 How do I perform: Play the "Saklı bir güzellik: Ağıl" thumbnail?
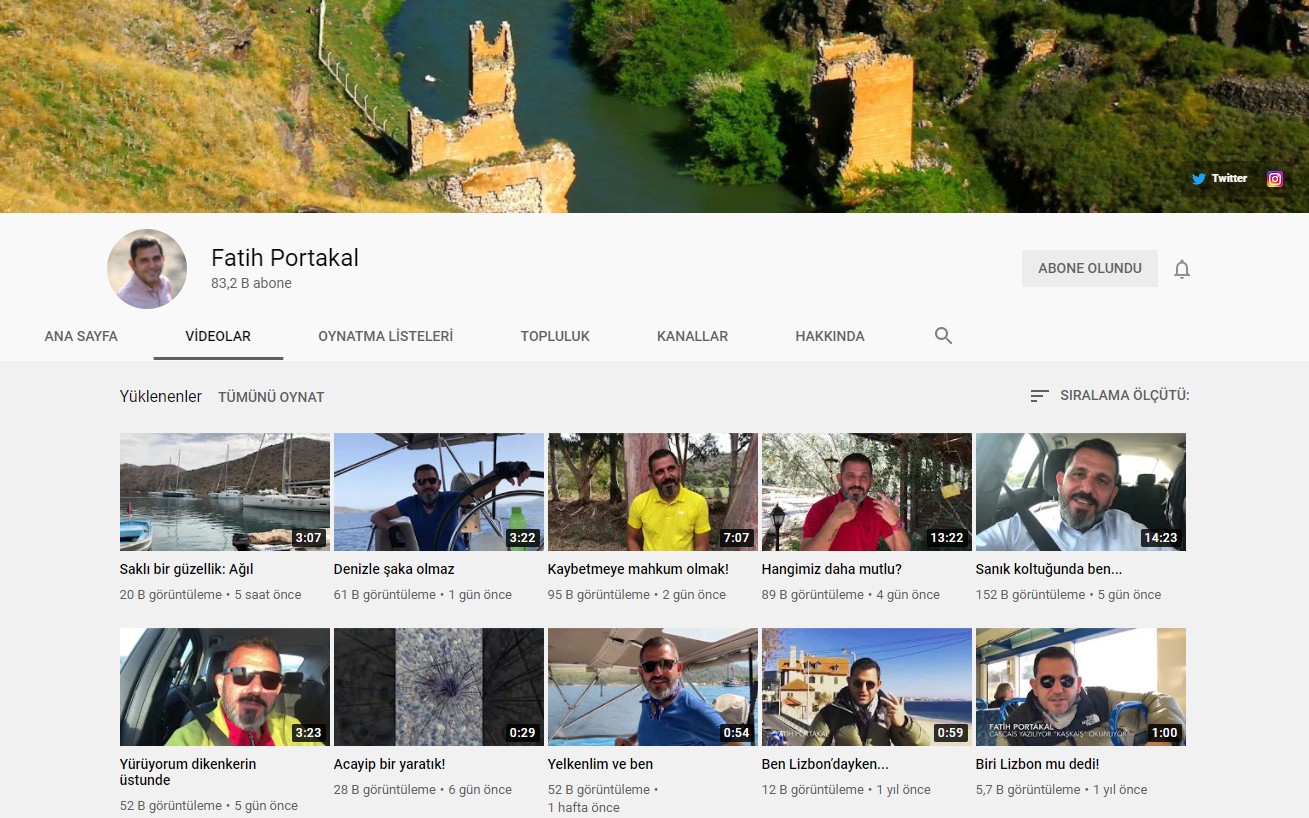[225, 492]
